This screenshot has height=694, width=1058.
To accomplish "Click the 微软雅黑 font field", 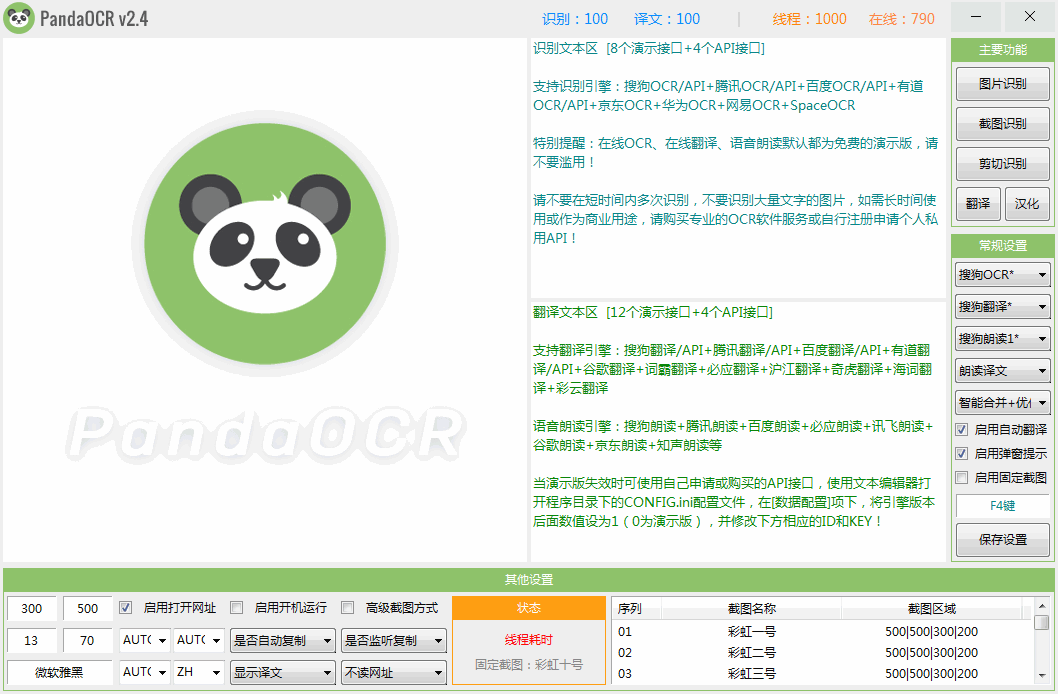I will [59, 672].
